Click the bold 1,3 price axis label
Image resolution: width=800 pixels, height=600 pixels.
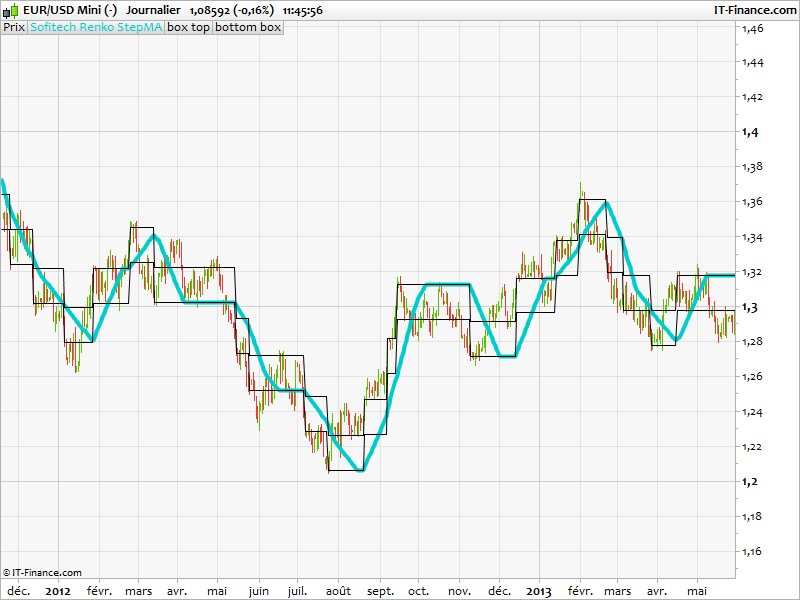(x=750, y=307)
